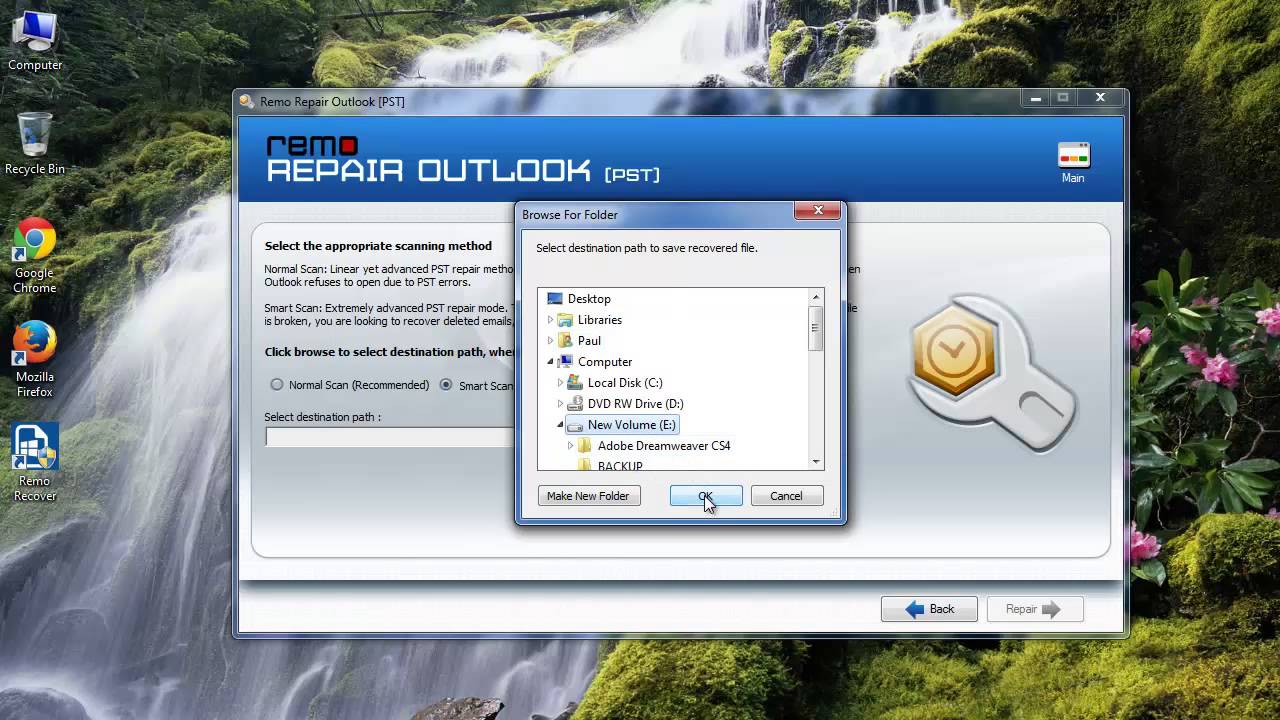Click Cancel in Browse For Folder
Screen dimensions: 1280x720
pos(786,496)
